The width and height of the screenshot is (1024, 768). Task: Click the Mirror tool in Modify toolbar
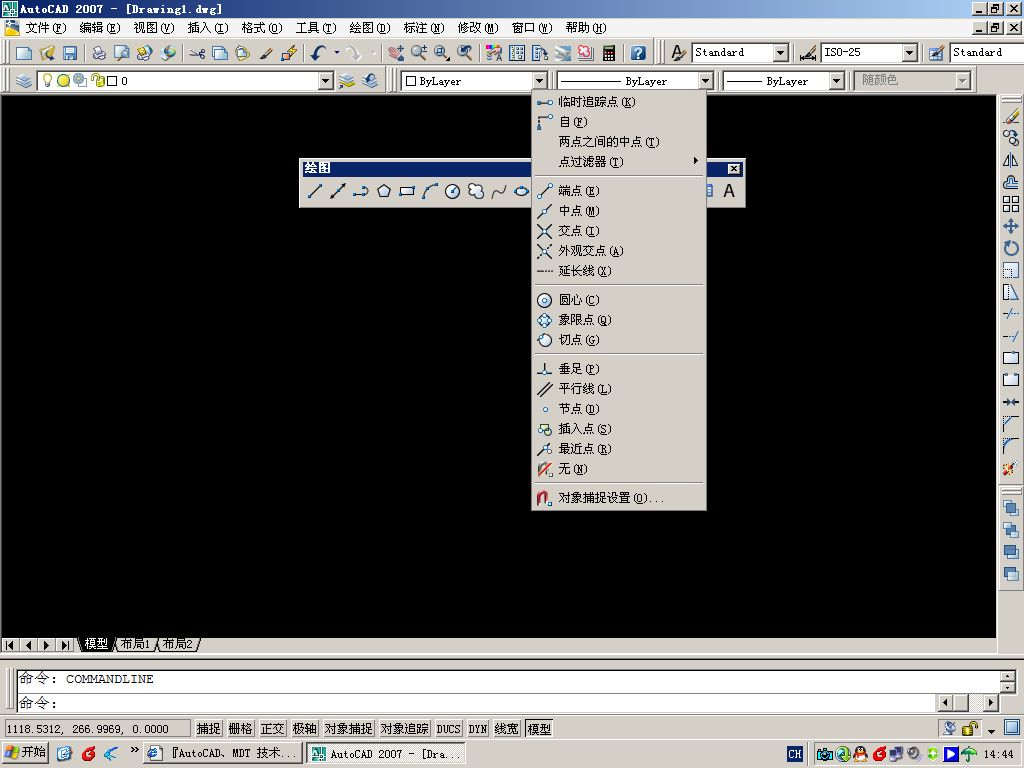[x=1011, y=160]
